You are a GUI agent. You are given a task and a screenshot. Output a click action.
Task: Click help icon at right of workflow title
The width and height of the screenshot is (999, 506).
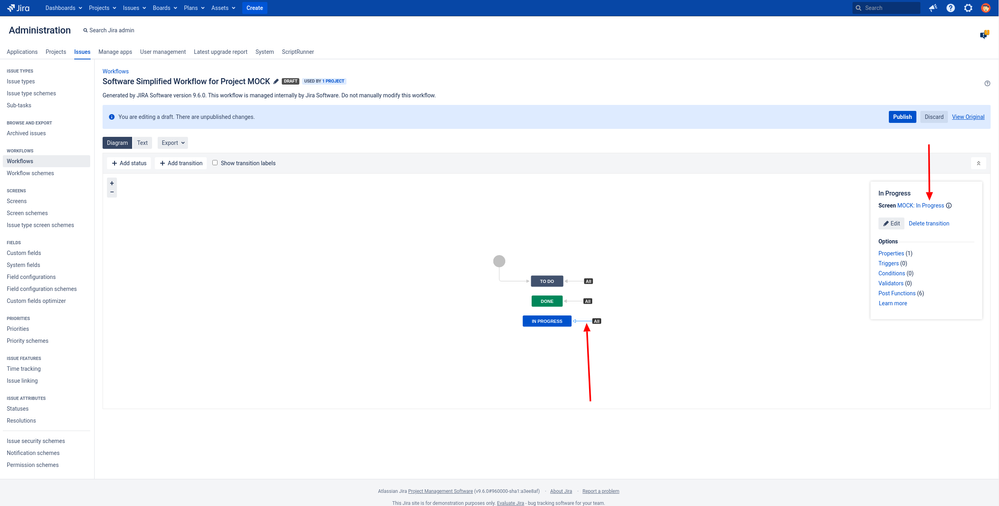click(987, 83)
